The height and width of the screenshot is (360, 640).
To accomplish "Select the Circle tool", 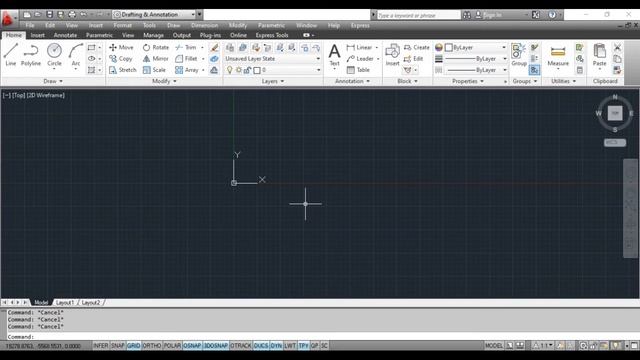I will click(x=54, y=55).
